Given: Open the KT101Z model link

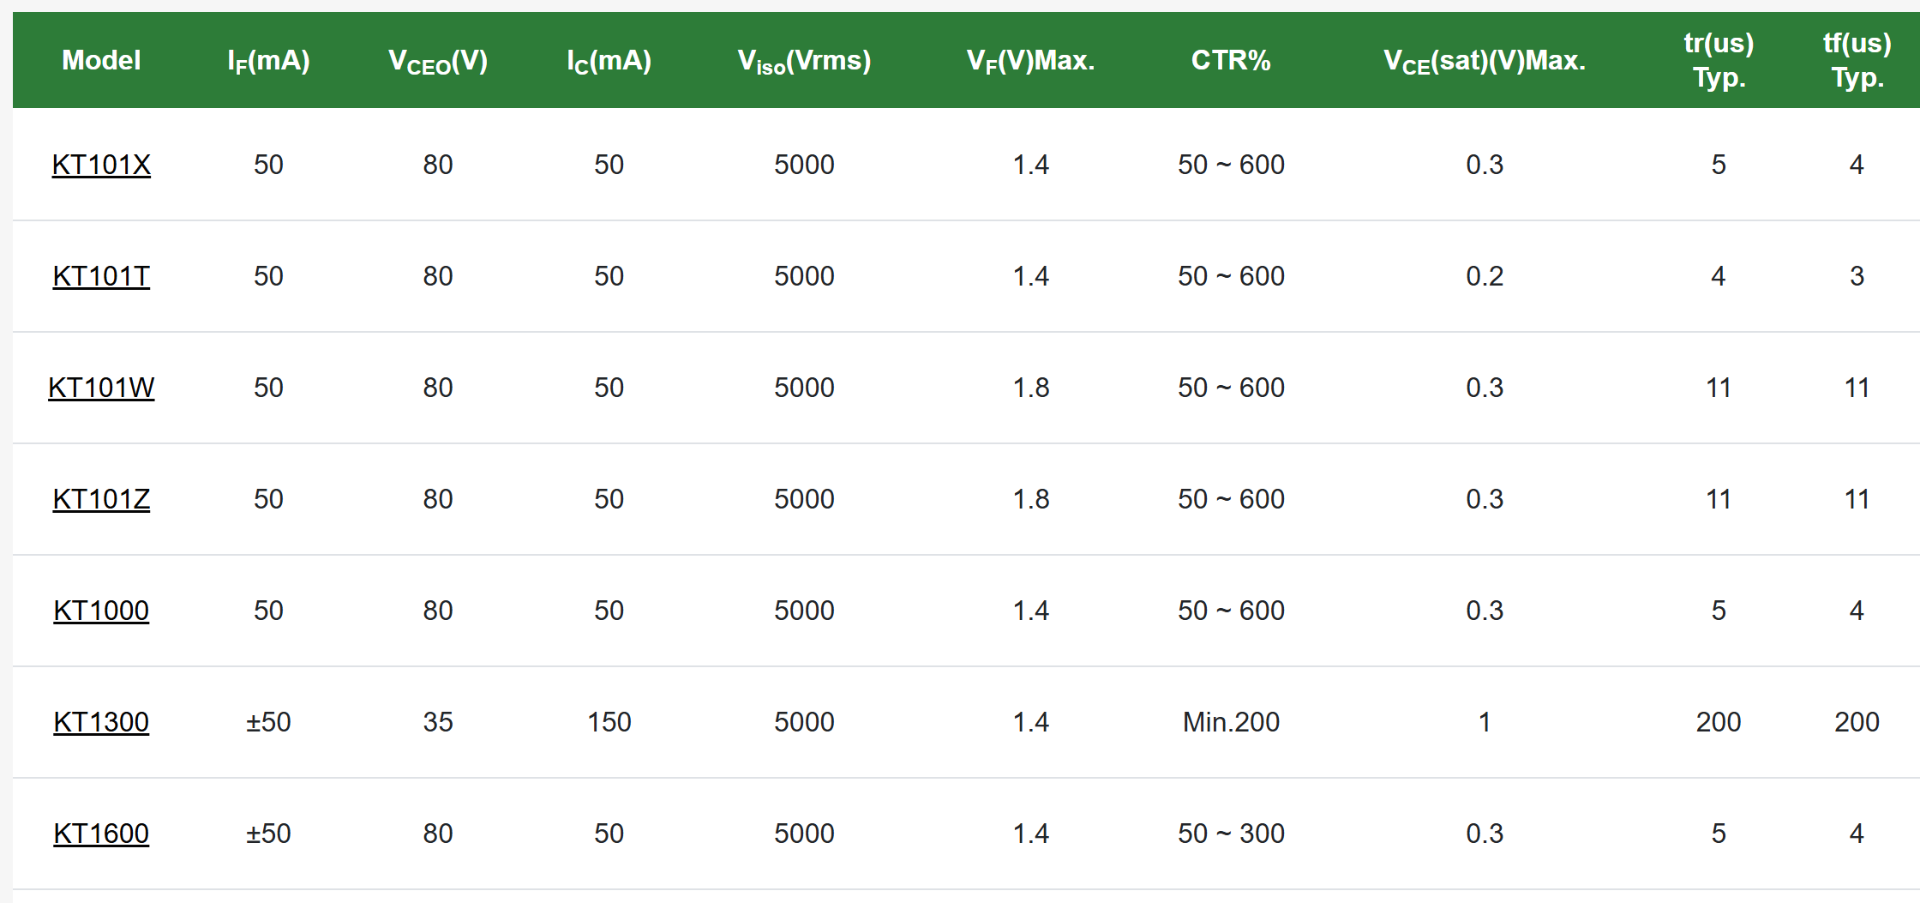Looking at the screenshot, I should tap(101, 499).
